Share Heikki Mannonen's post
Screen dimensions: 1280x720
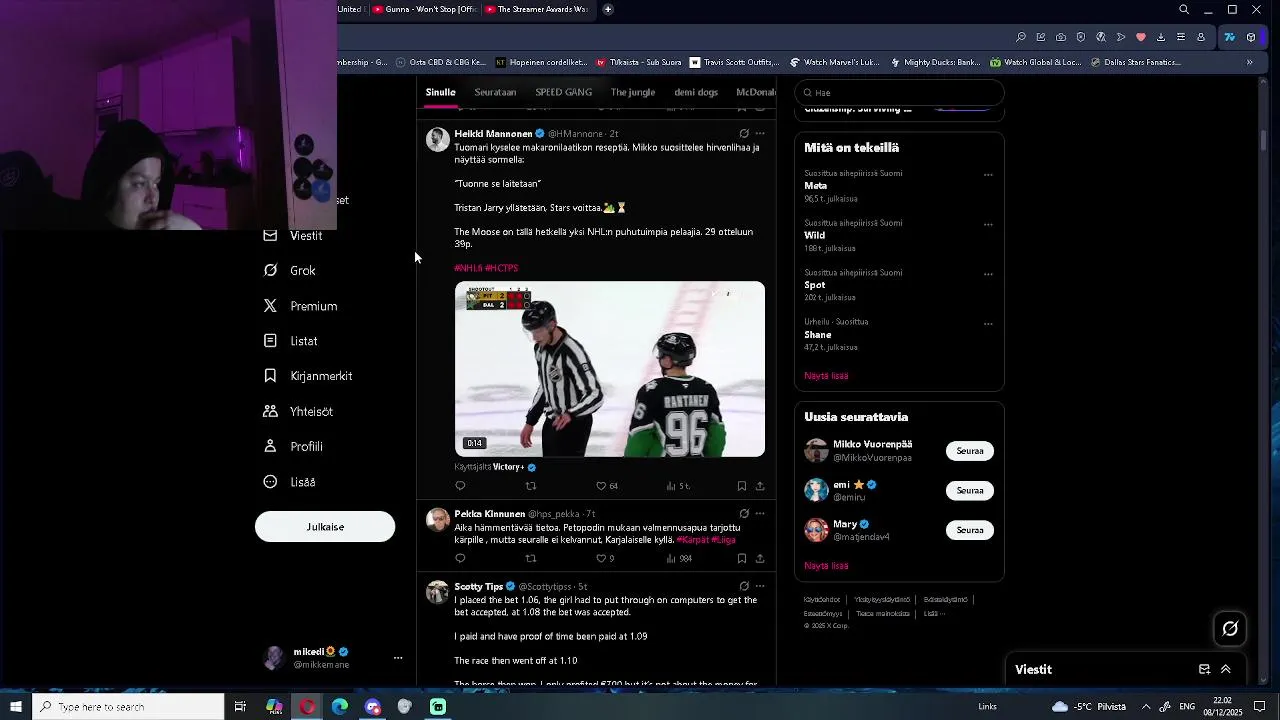point(760,486)
